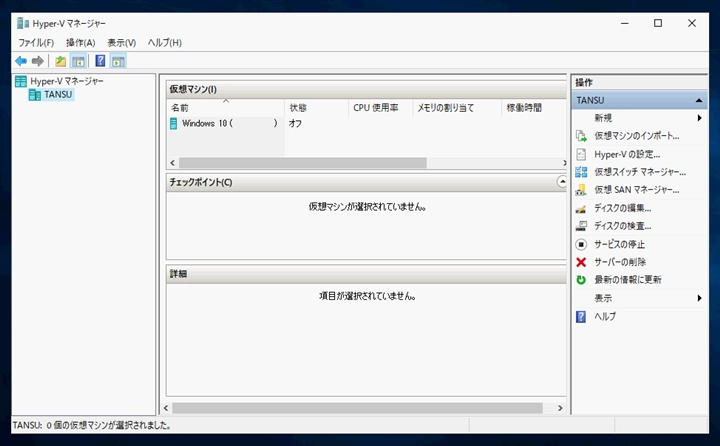Click the virtual machine list horizontal scrollbar thumb
The height and width of the screenshot is (446, 720).
[303, 163]
